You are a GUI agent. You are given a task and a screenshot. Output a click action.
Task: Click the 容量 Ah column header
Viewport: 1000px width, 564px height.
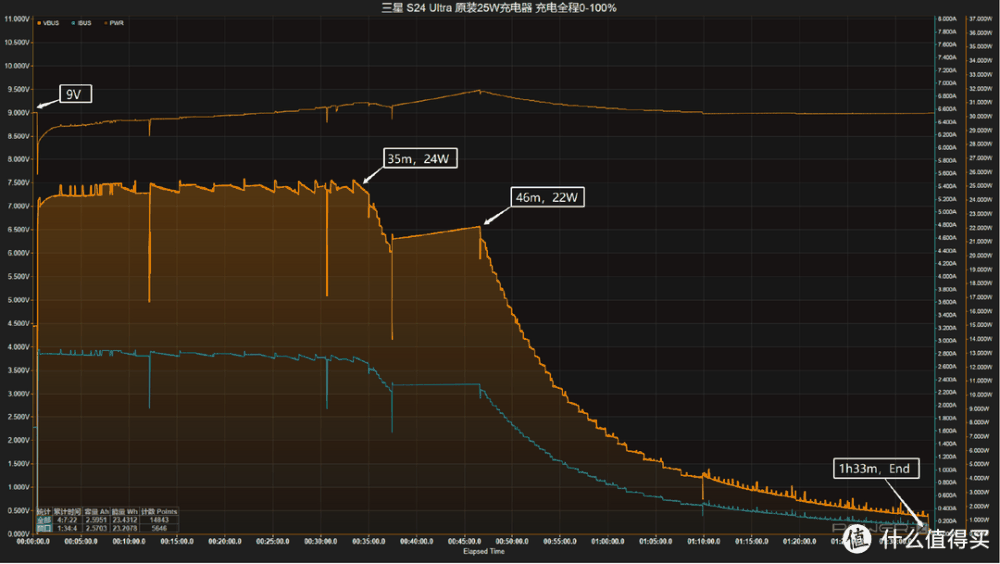(95, 512)
